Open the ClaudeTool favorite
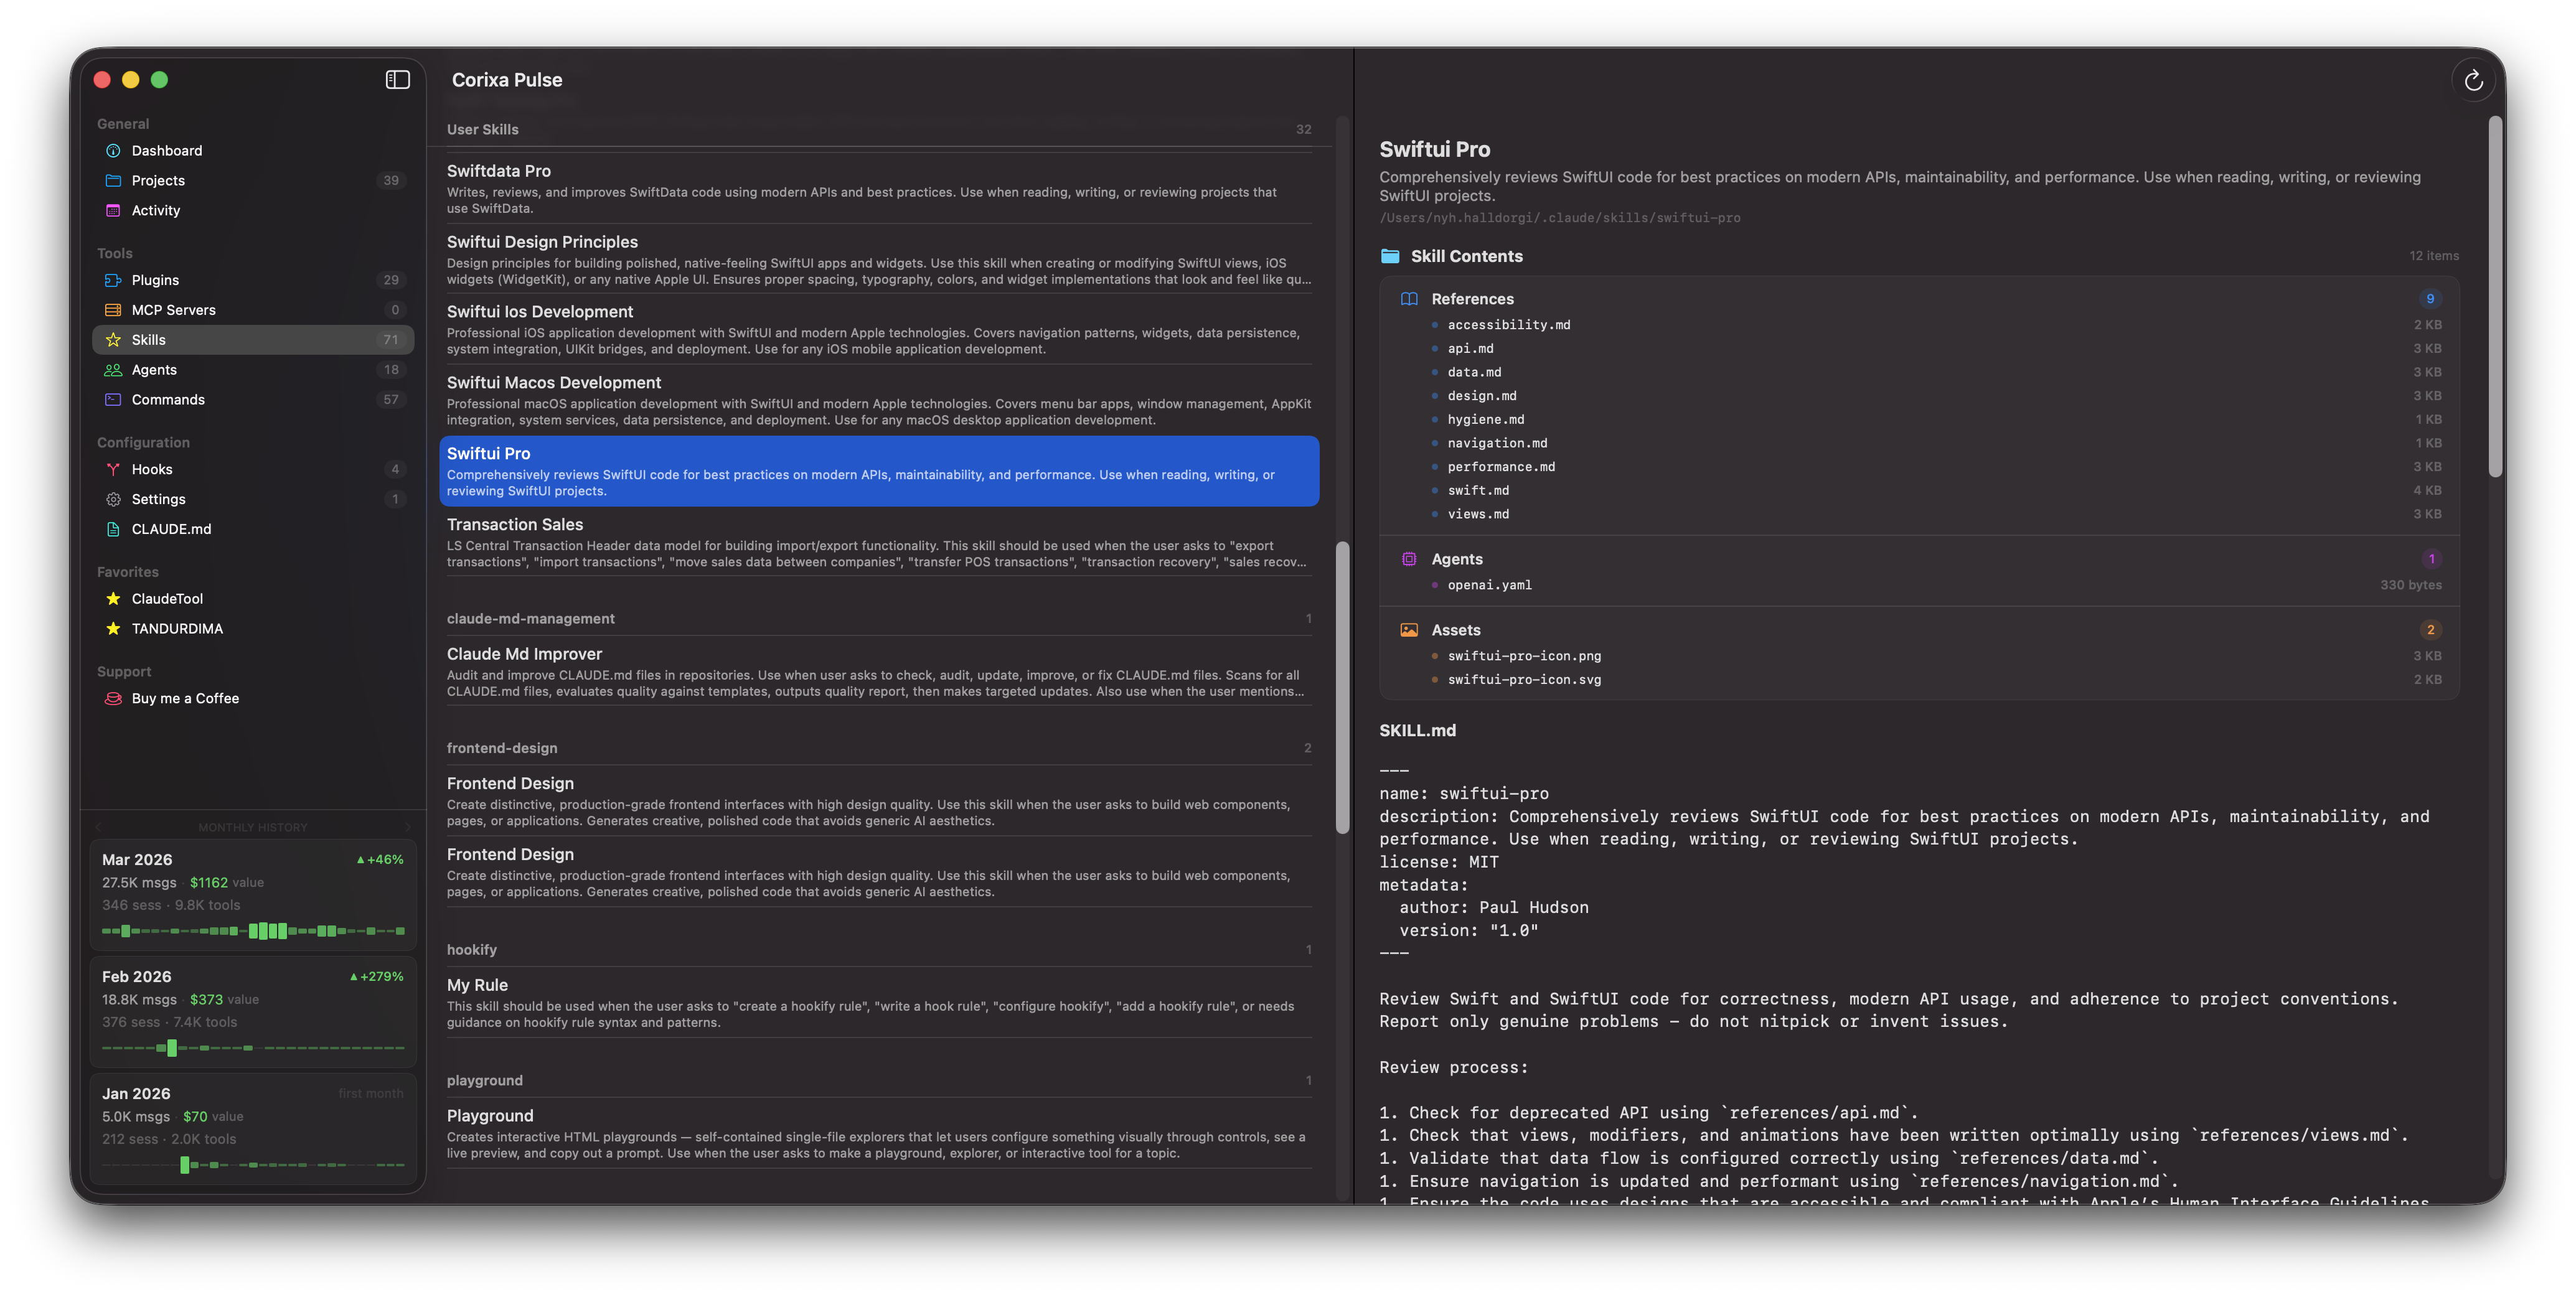This screenshot has height=1297, width=2576. tap(252, 599)
